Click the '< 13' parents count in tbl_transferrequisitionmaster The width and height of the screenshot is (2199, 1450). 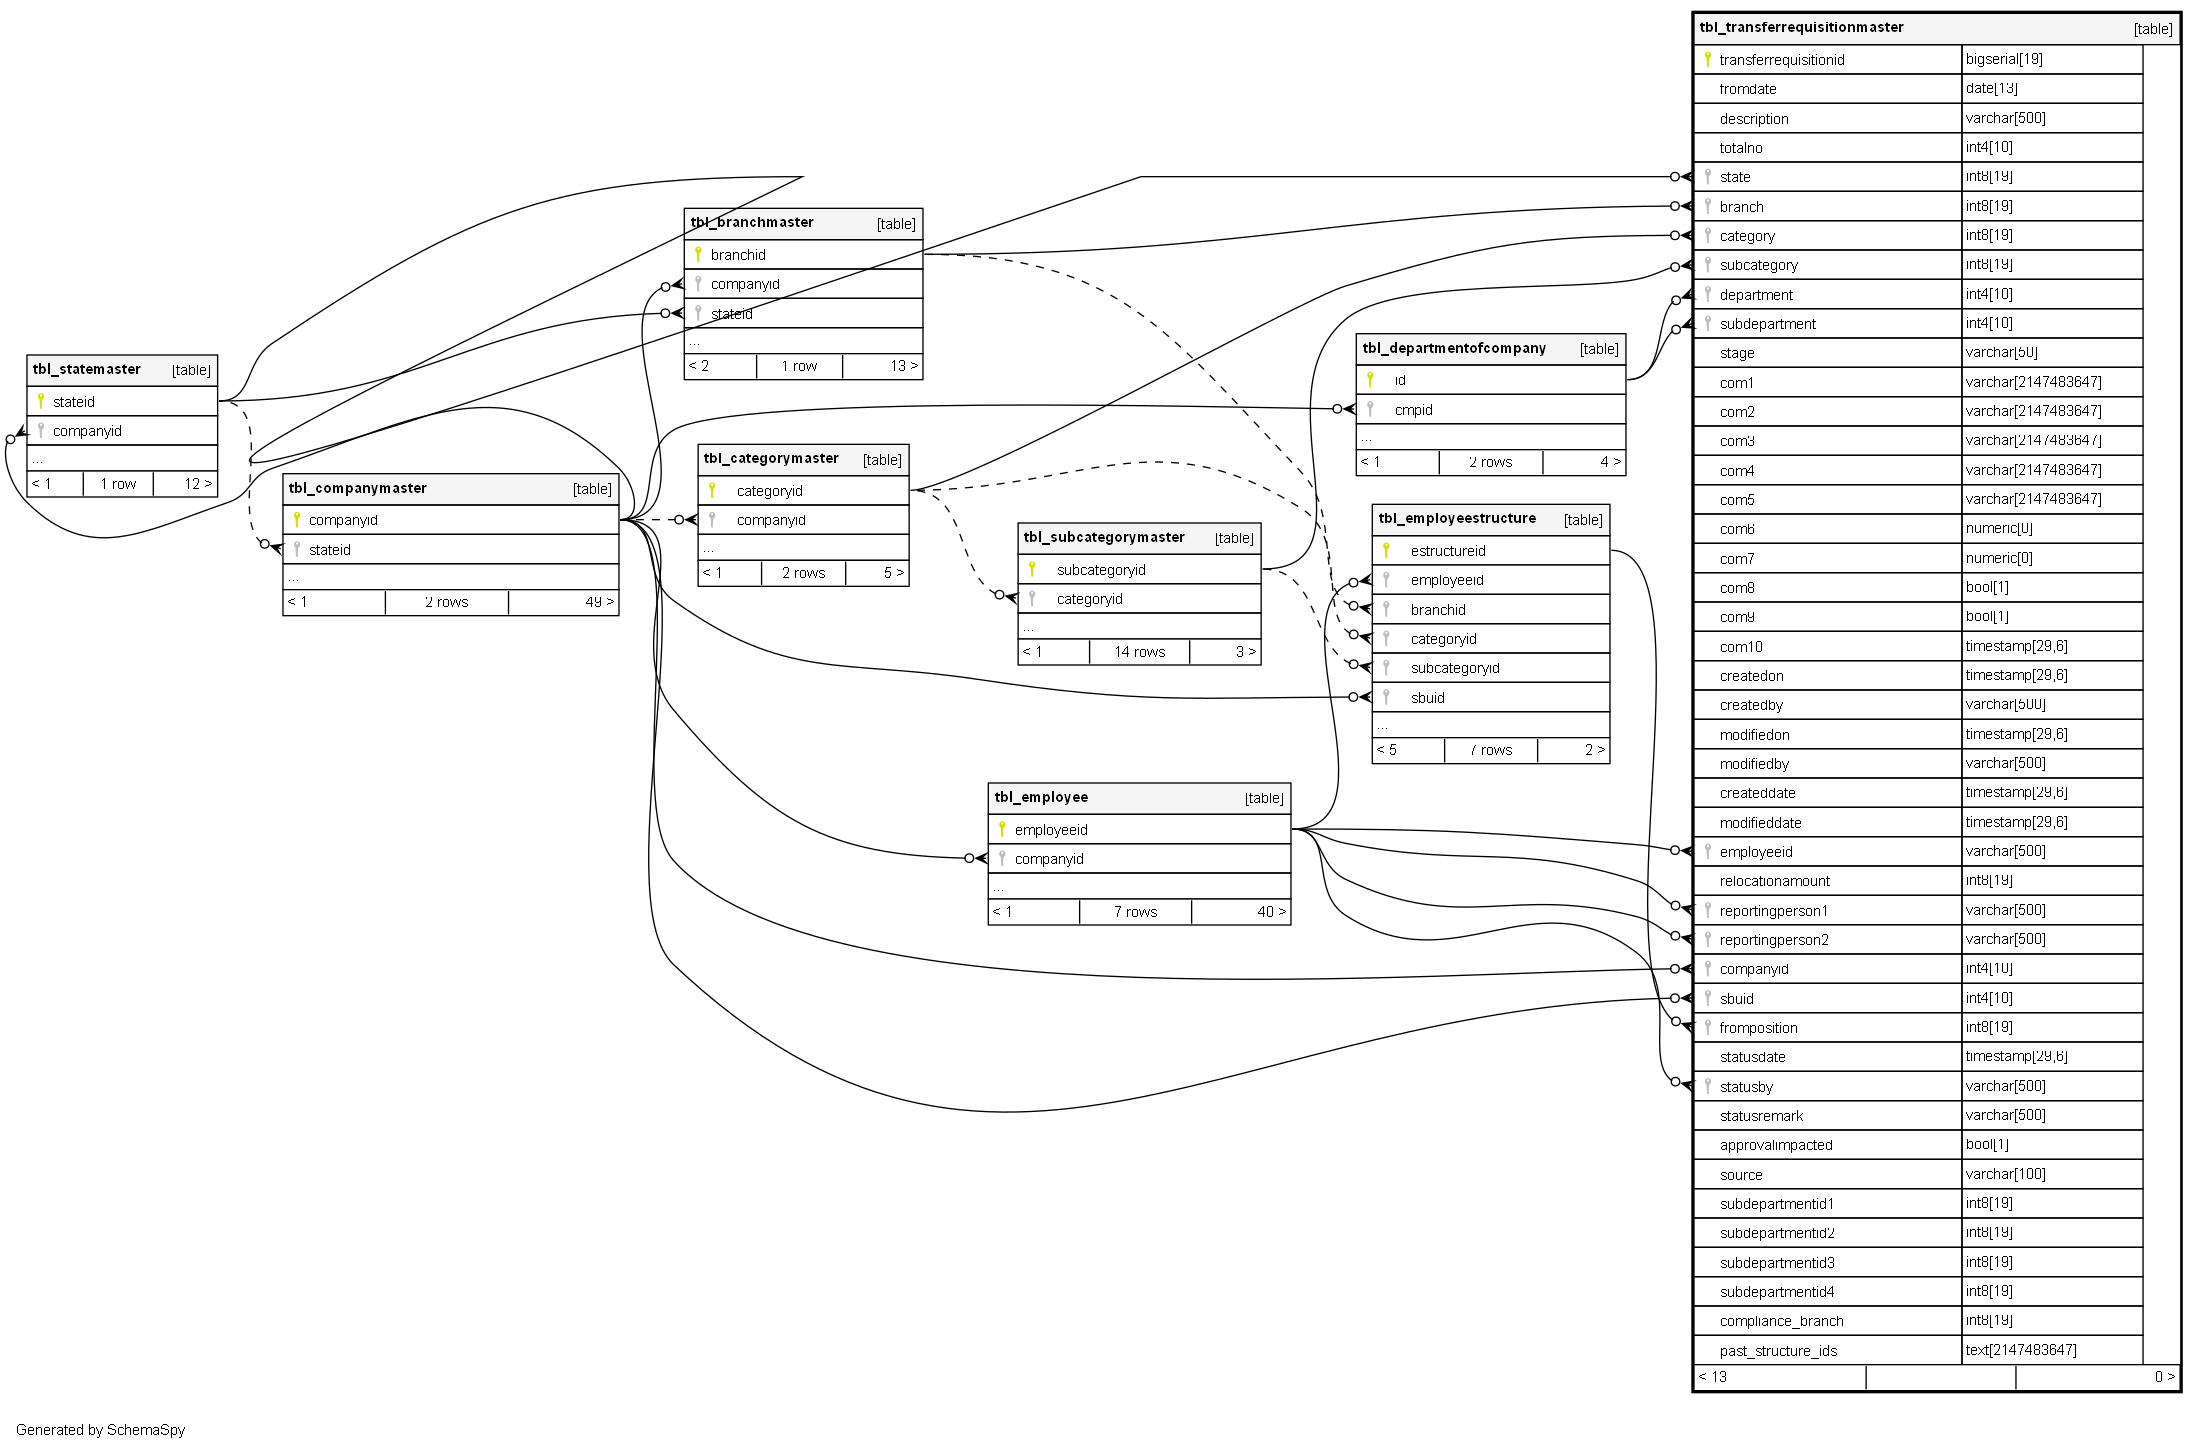coord(1714,1377)
